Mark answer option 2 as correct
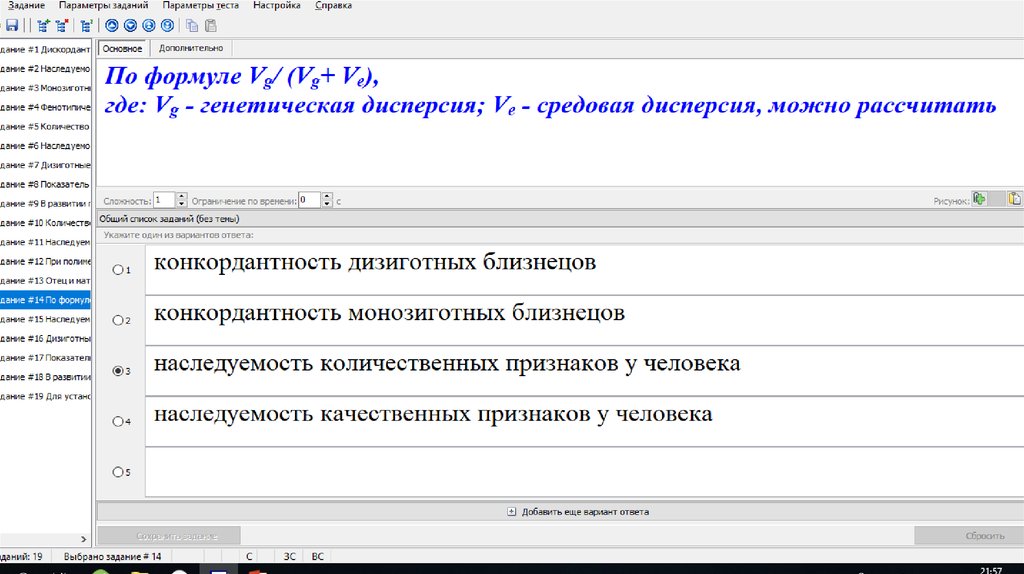This screenshot has width=1024, height=574. (118, 320)
